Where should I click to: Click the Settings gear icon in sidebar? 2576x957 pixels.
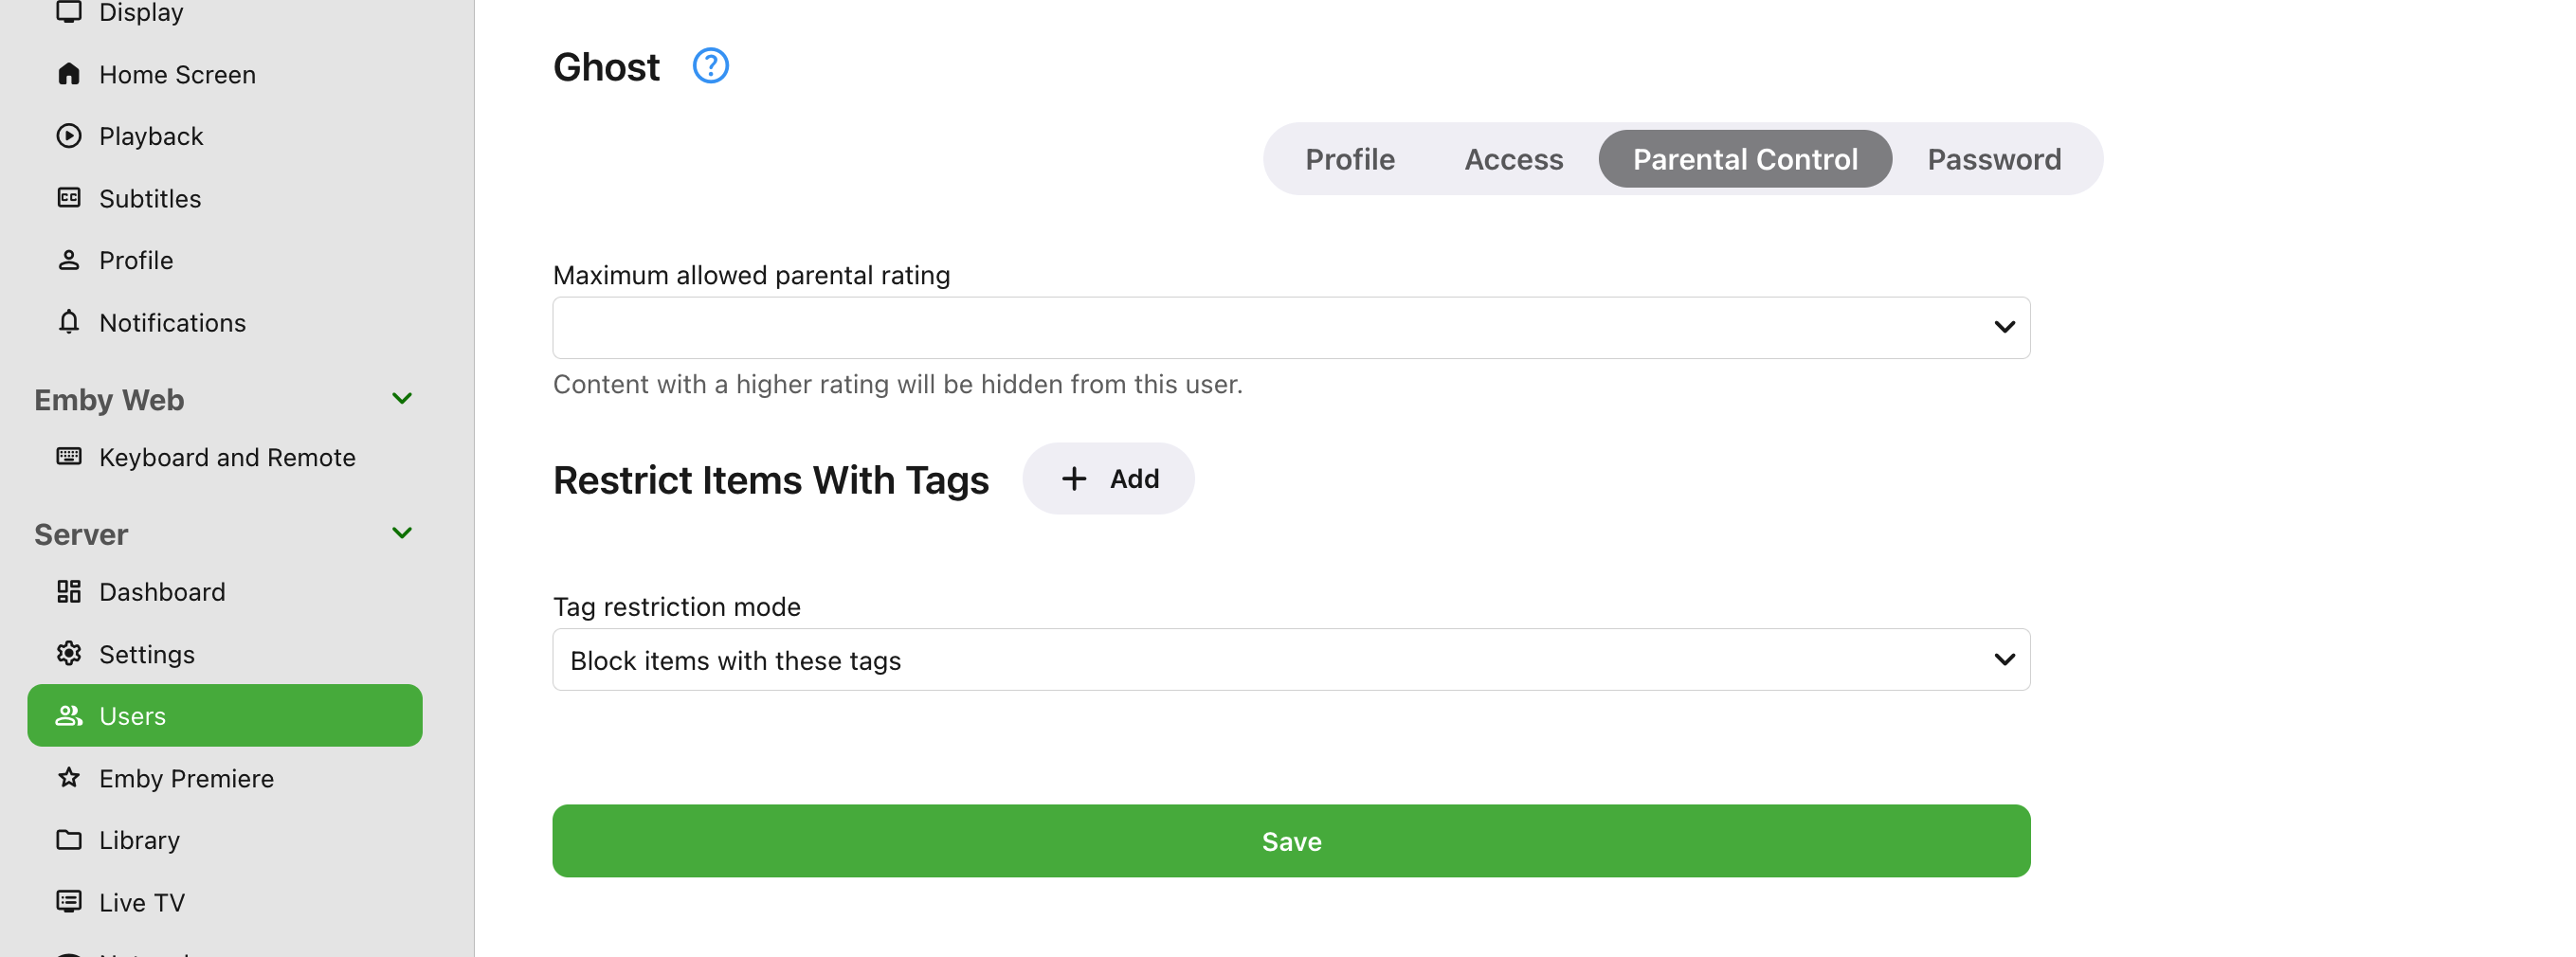coord(69,654)
